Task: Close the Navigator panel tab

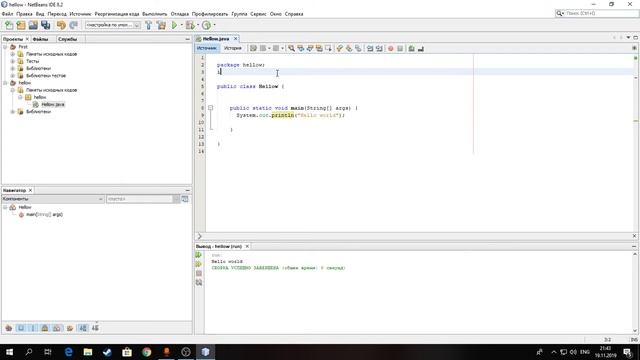Action: (30, 191)
